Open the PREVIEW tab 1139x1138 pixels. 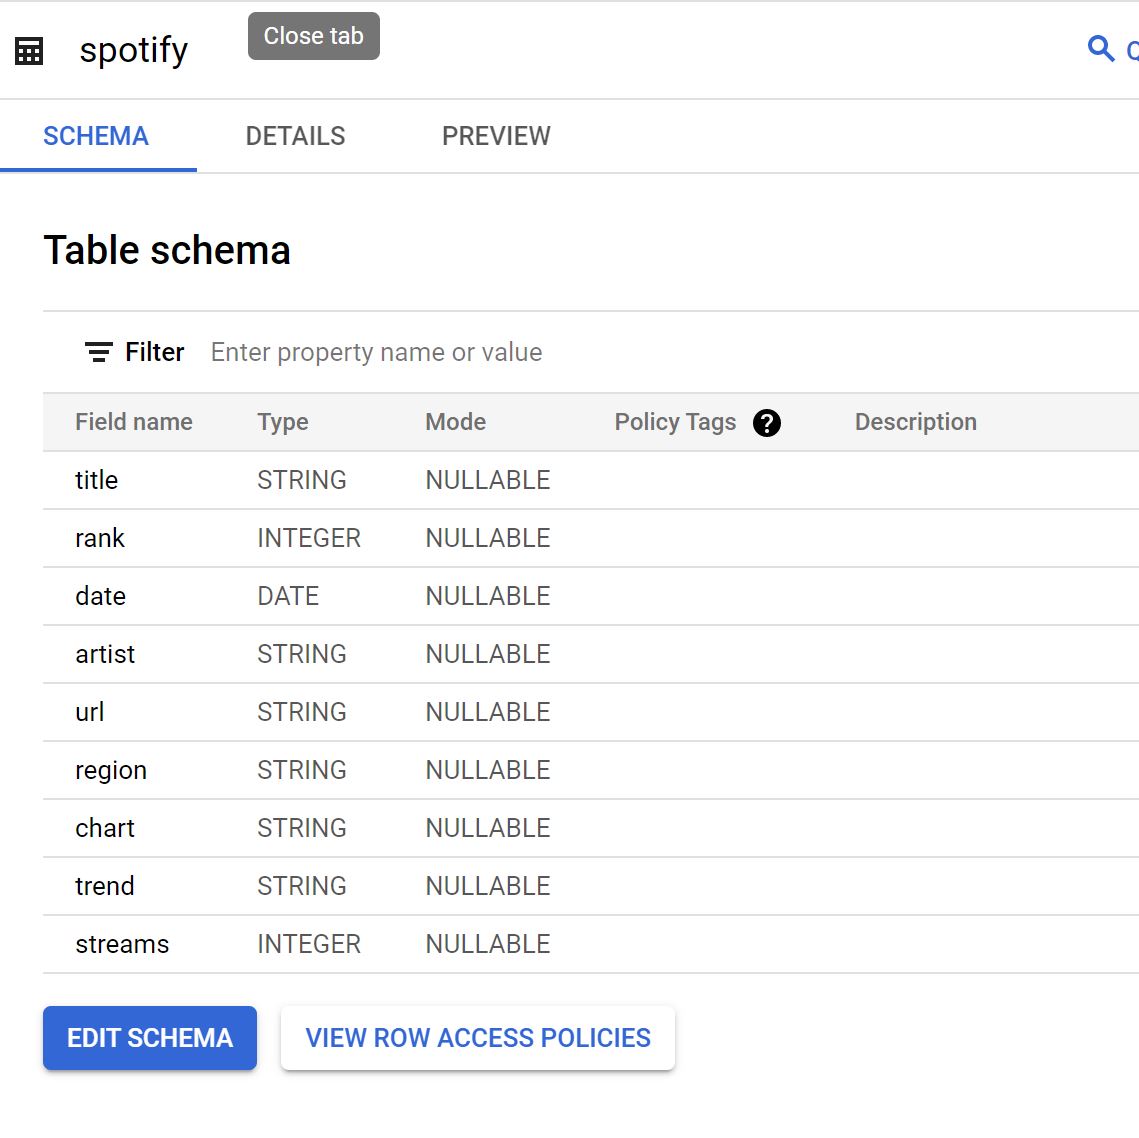[496, 136]
